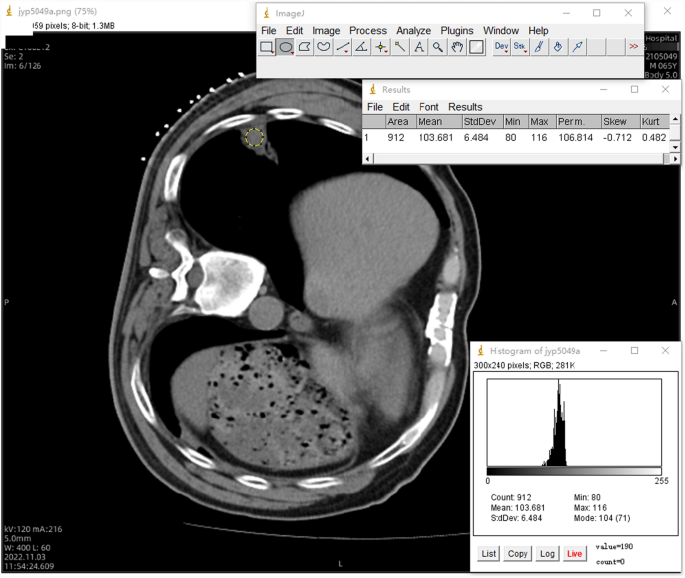Select the Freehand selection tool
The width and height of the screenshot is (685, 578).
[324, 47]
